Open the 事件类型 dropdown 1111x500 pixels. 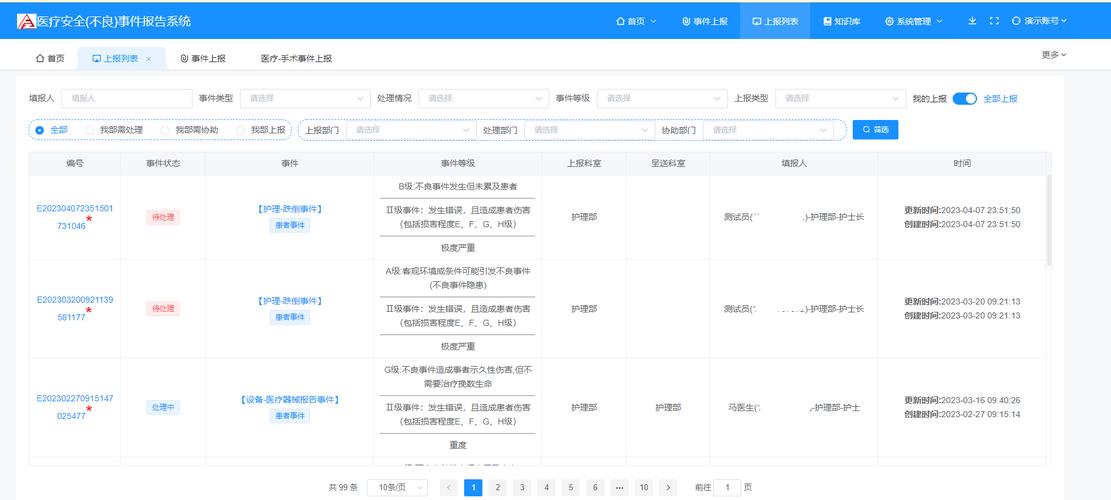point(305,98)
